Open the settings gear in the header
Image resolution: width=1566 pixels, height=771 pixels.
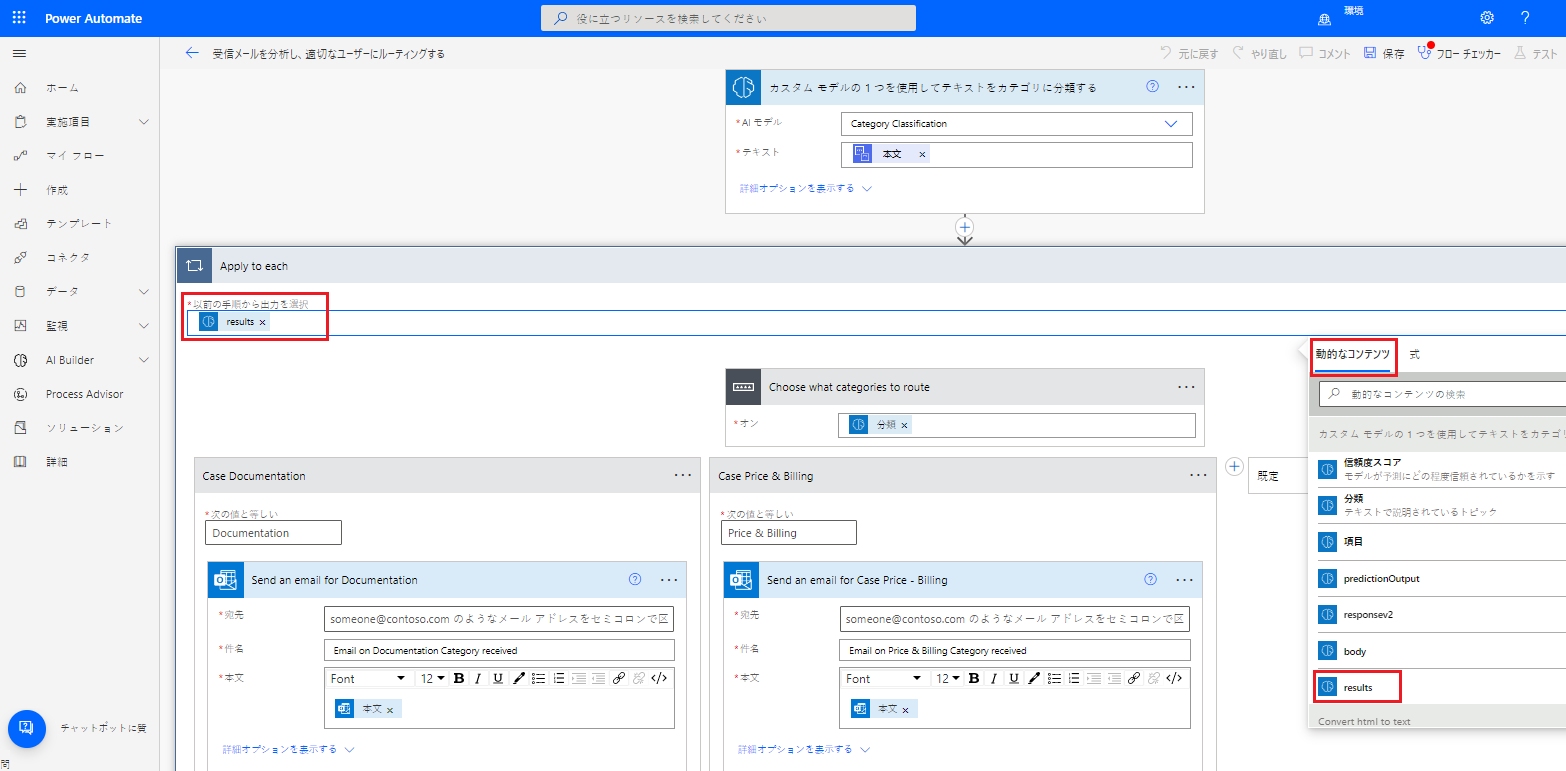1487,18
